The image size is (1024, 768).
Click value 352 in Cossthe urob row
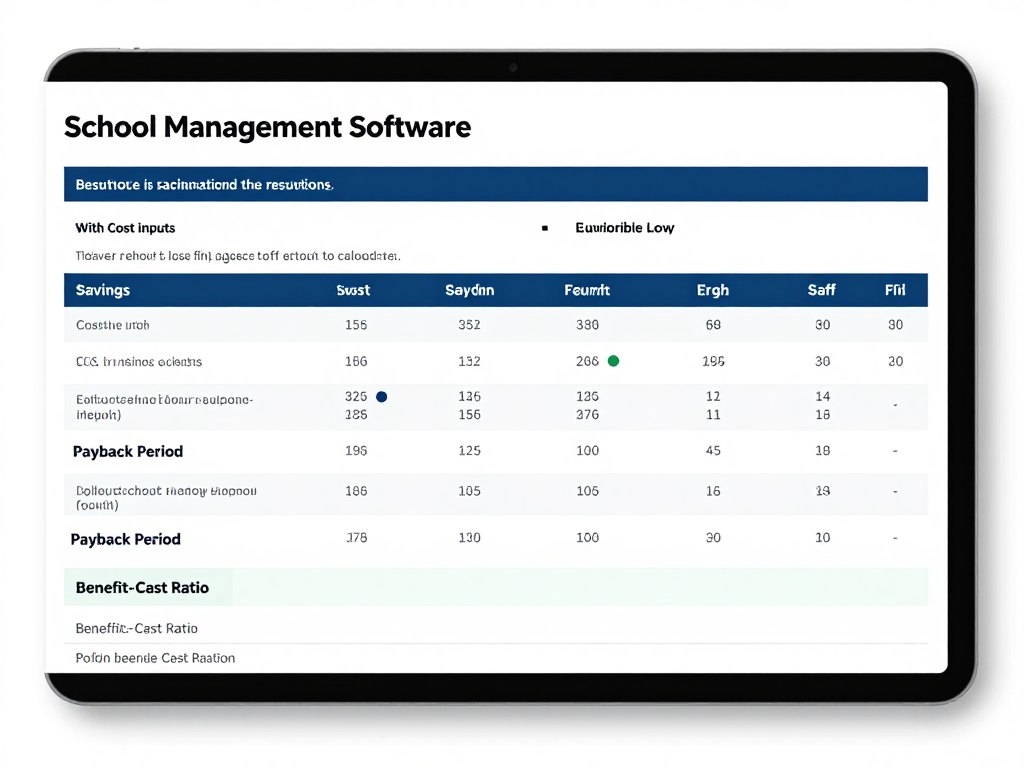pos(469,325)
